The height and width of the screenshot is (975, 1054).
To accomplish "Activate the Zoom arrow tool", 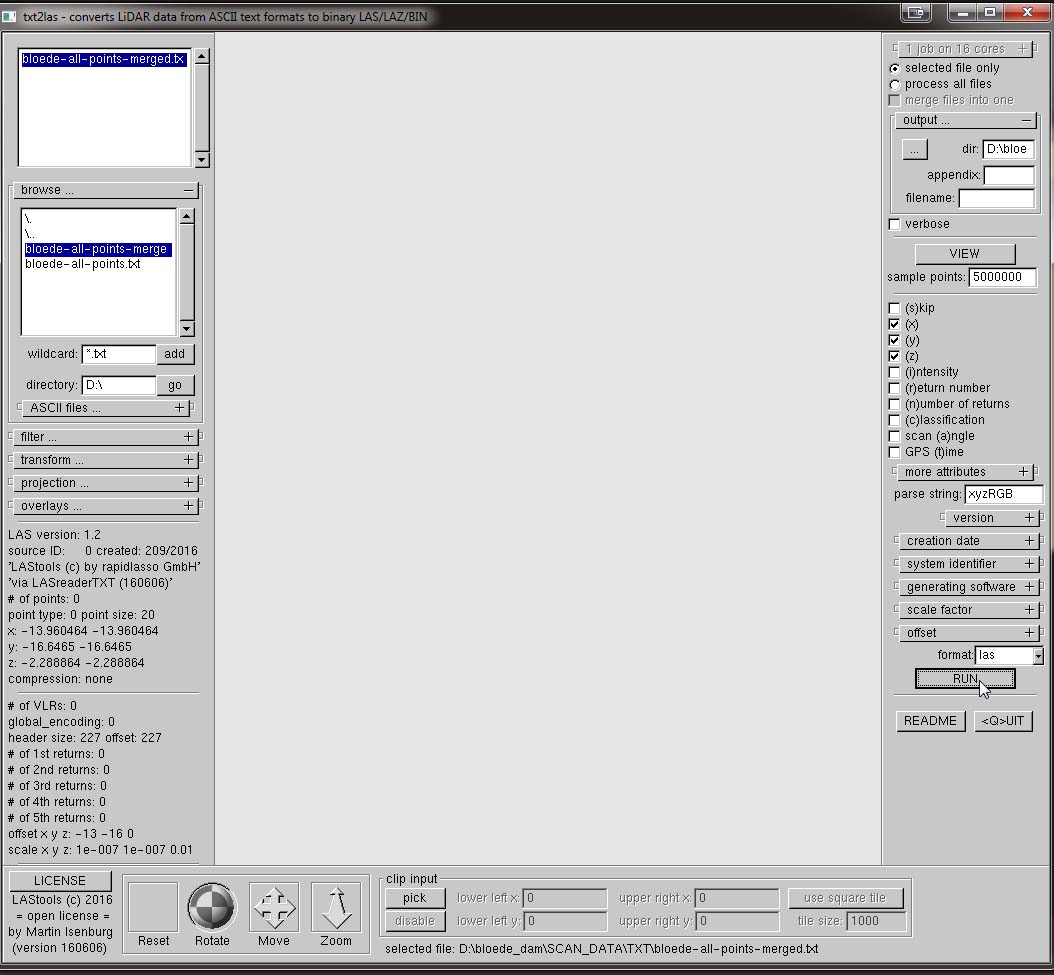I will click(336, 906).
